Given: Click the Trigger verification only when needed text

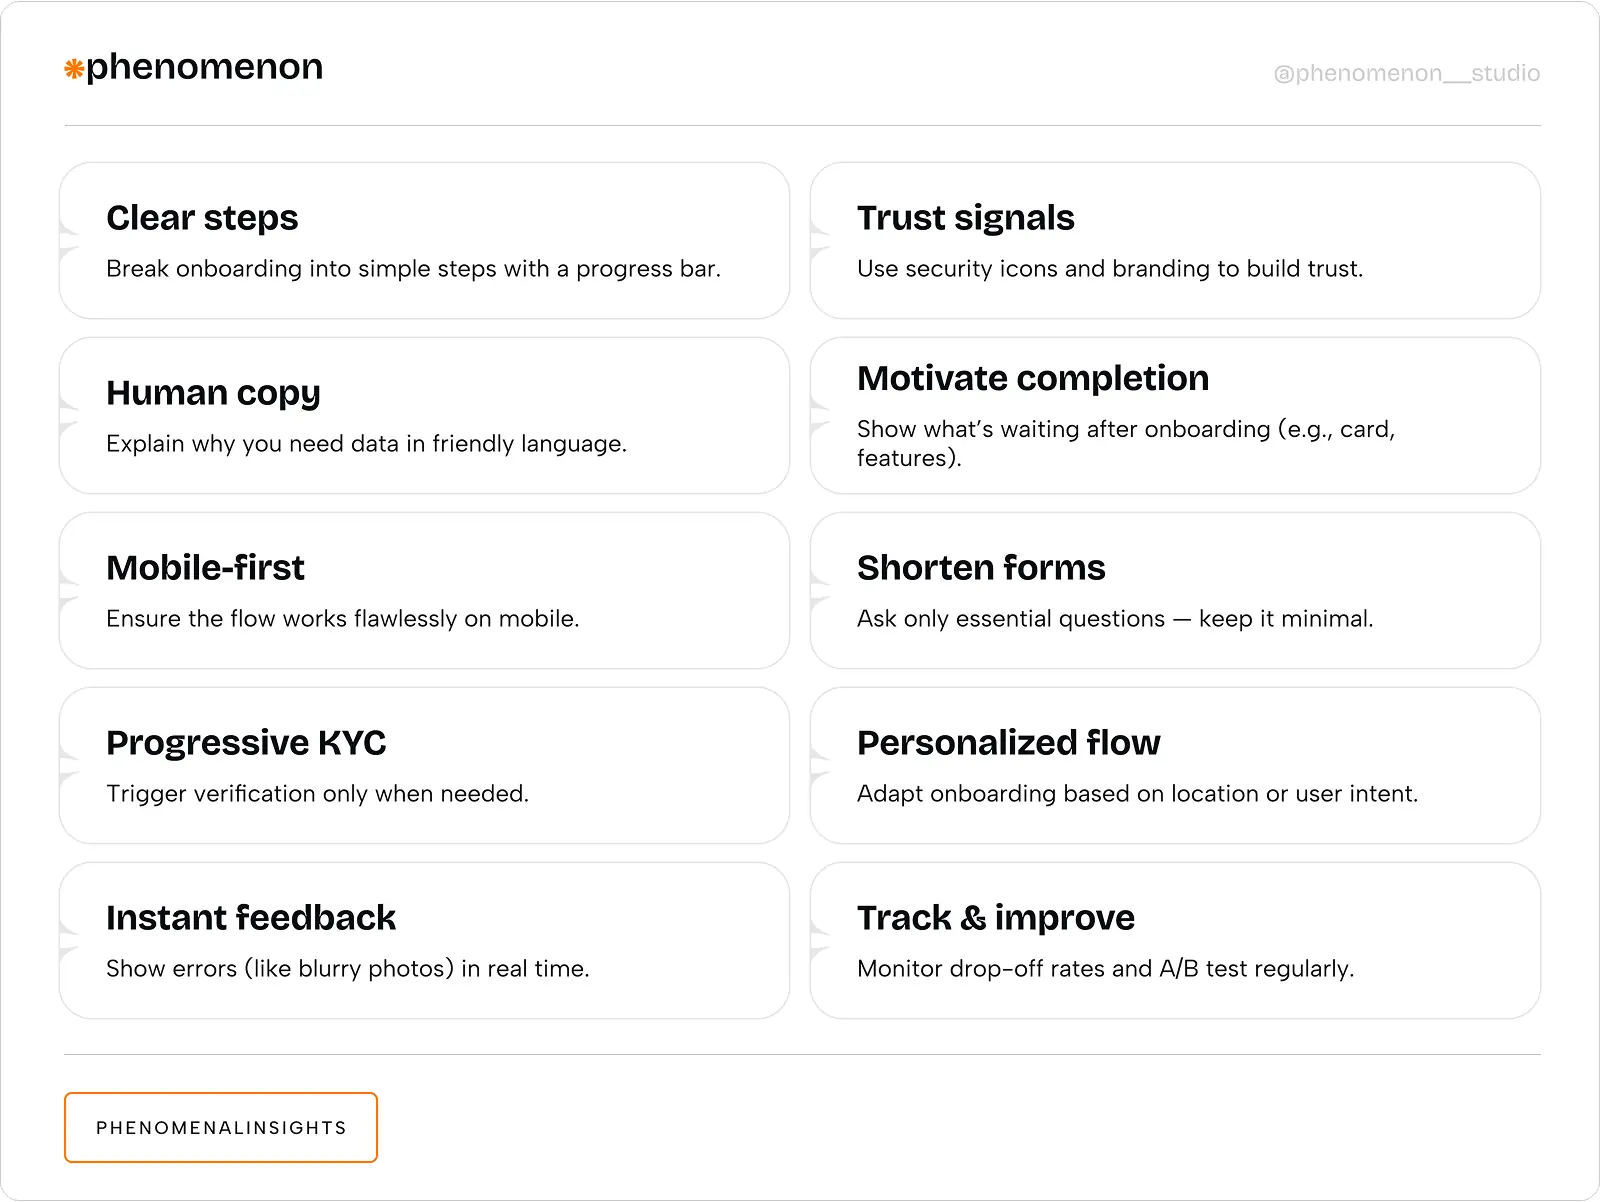Looking at the screenshot, I should 317,794.
